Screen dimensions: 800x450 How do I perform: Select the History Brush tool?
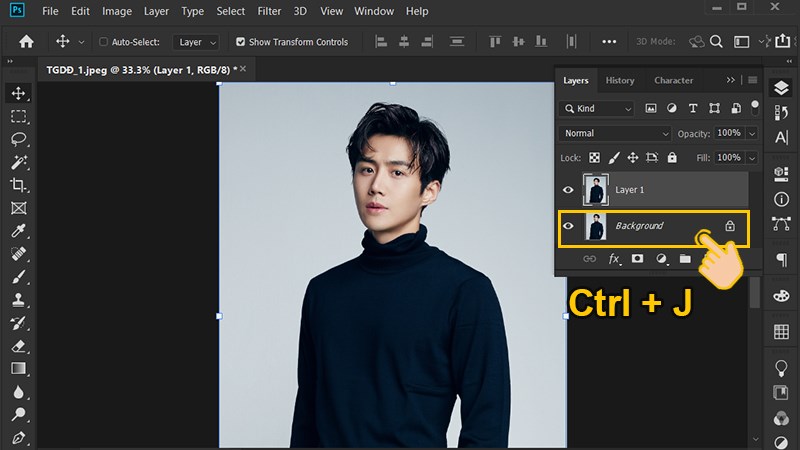pos(18,323)
